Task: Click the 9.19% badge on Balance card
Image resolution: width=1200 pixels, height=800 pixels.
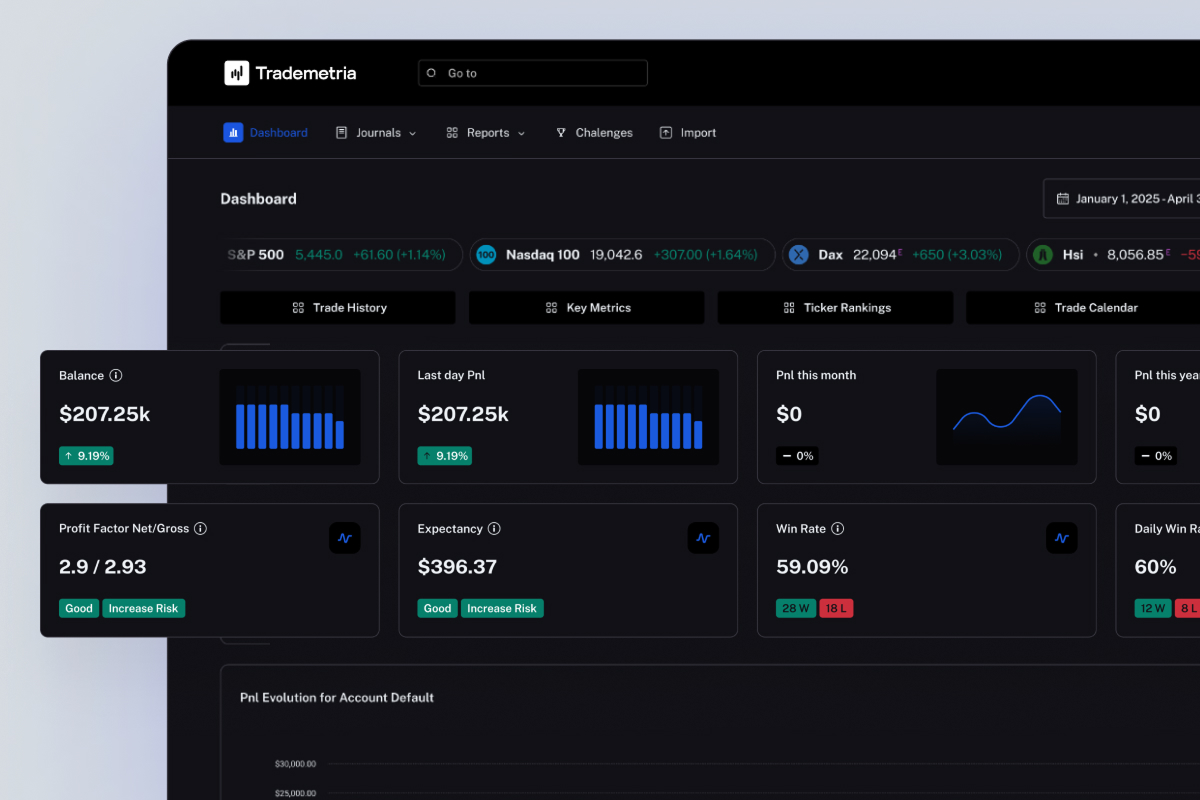Action: coord(86,456)
